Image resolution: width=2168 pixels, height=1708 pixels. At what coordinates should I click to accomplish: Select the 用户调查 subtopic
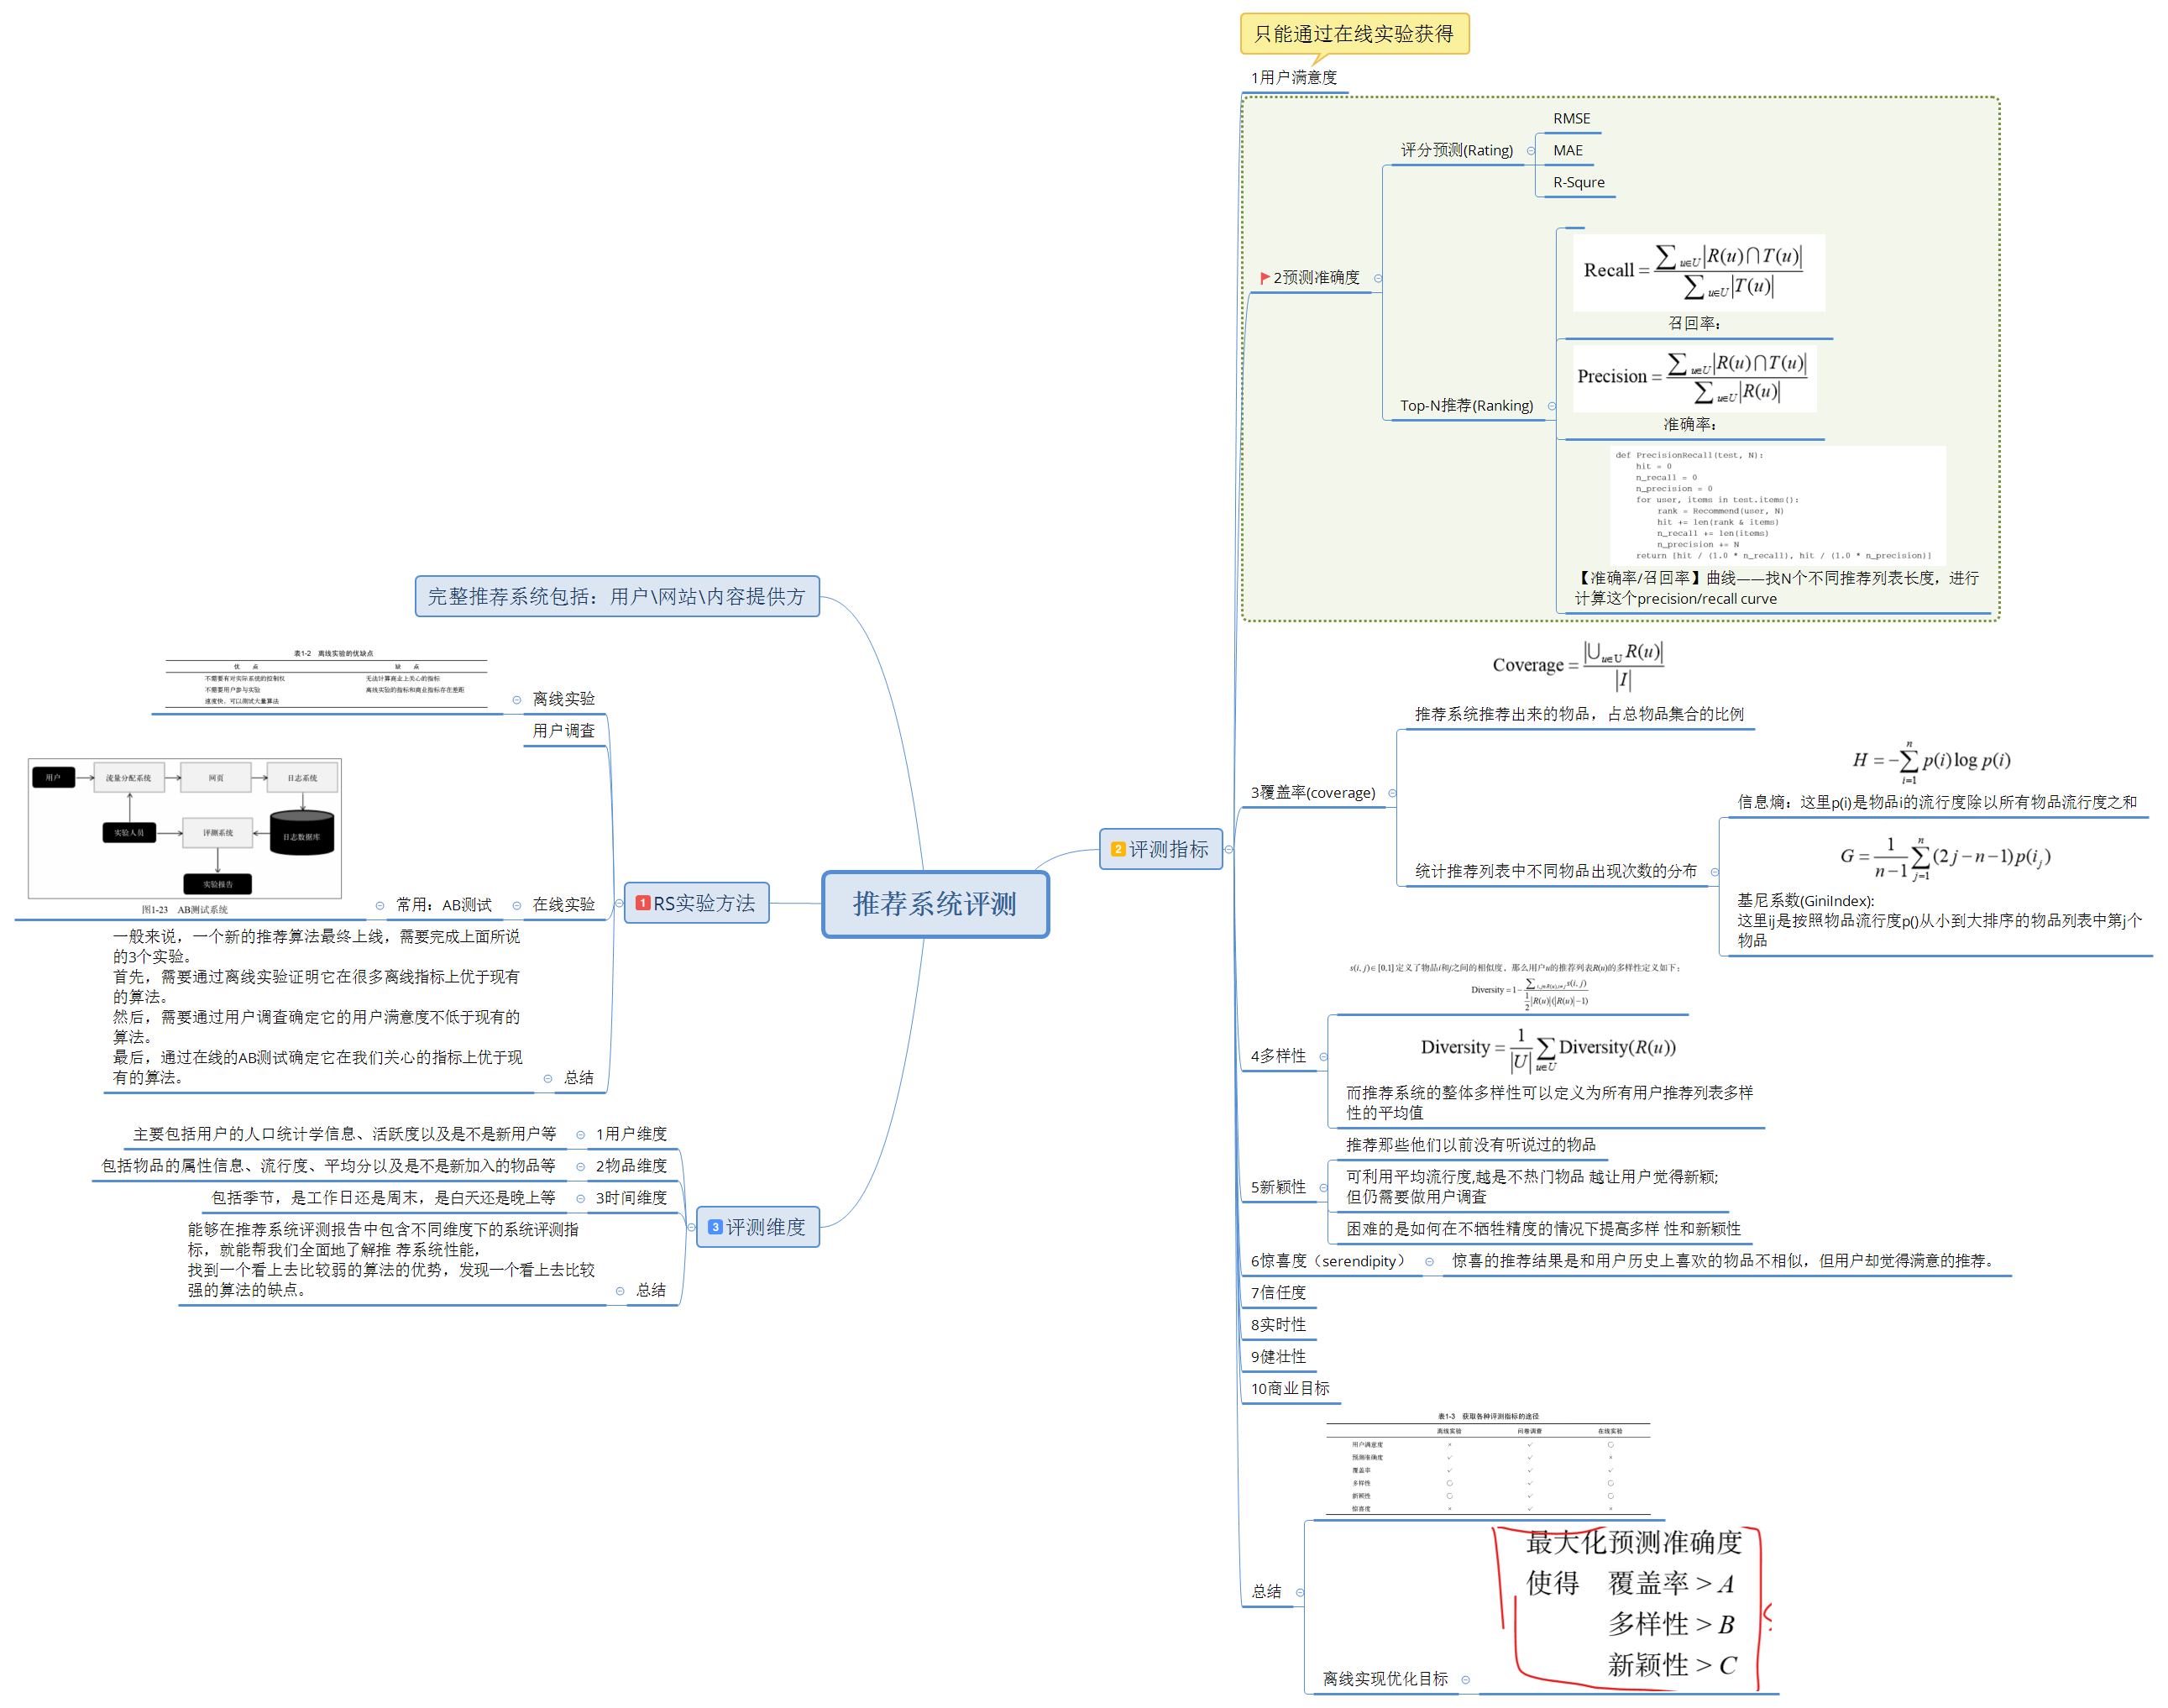(563, 731)
